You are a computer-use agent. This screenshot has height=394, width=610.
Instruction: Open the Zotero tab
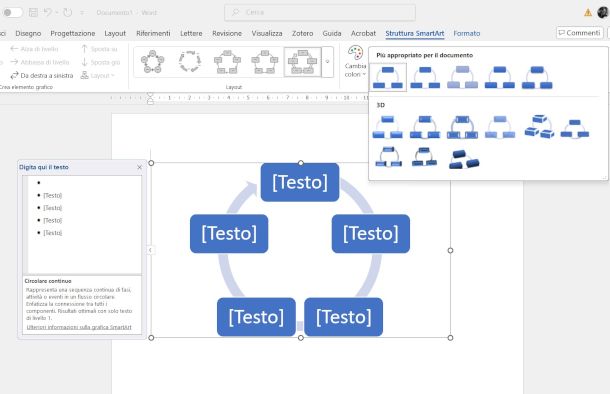(x=302, y=33)
